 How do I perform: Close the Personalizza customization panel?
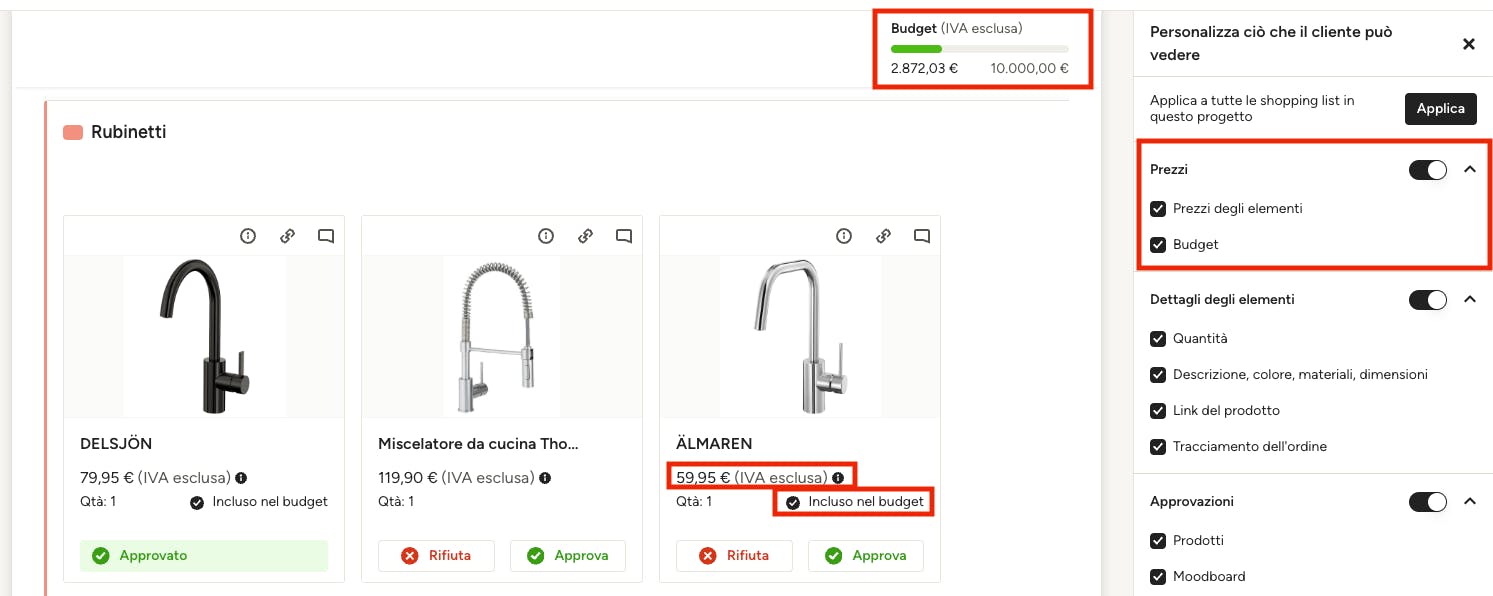pyautogui.click(x=1468, y=44)
